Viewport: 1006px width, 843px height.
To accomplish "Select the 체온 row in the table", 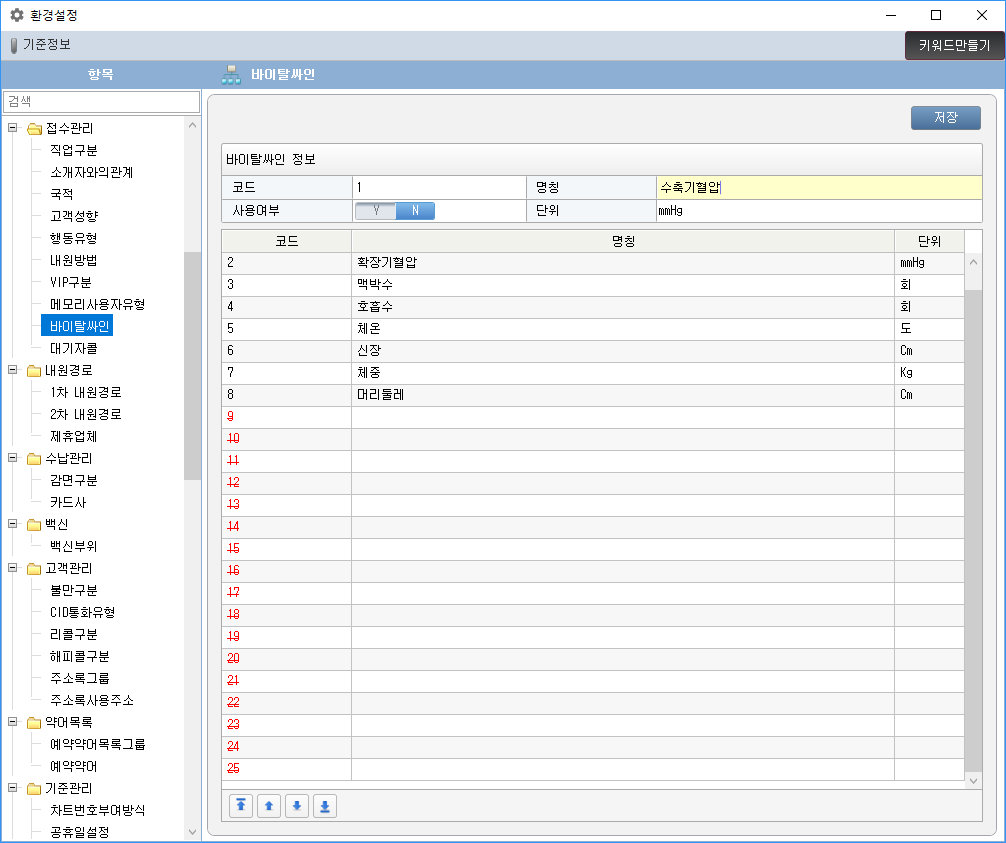I will 622,328.
